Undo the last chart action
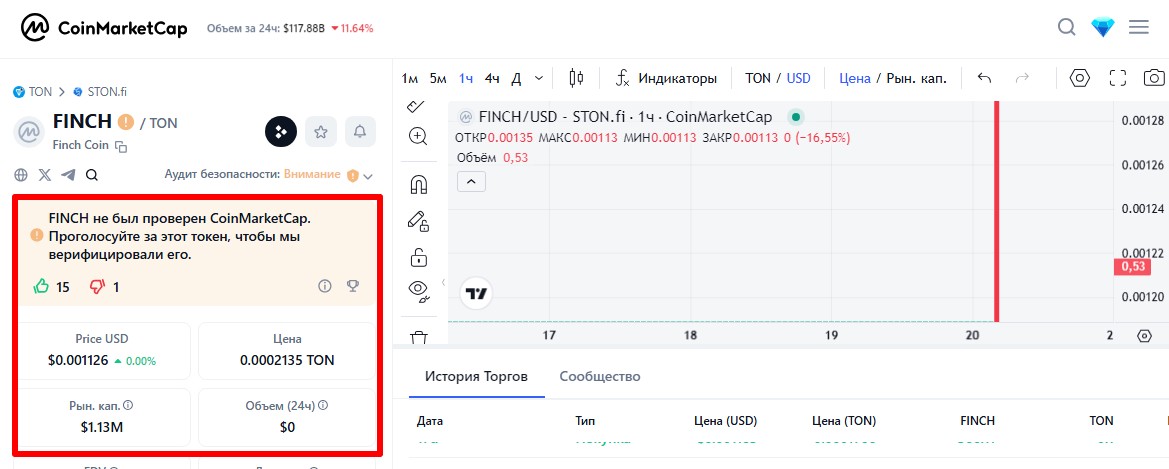The width and height of the screenshot is (1169, 469). coord(984,78)
